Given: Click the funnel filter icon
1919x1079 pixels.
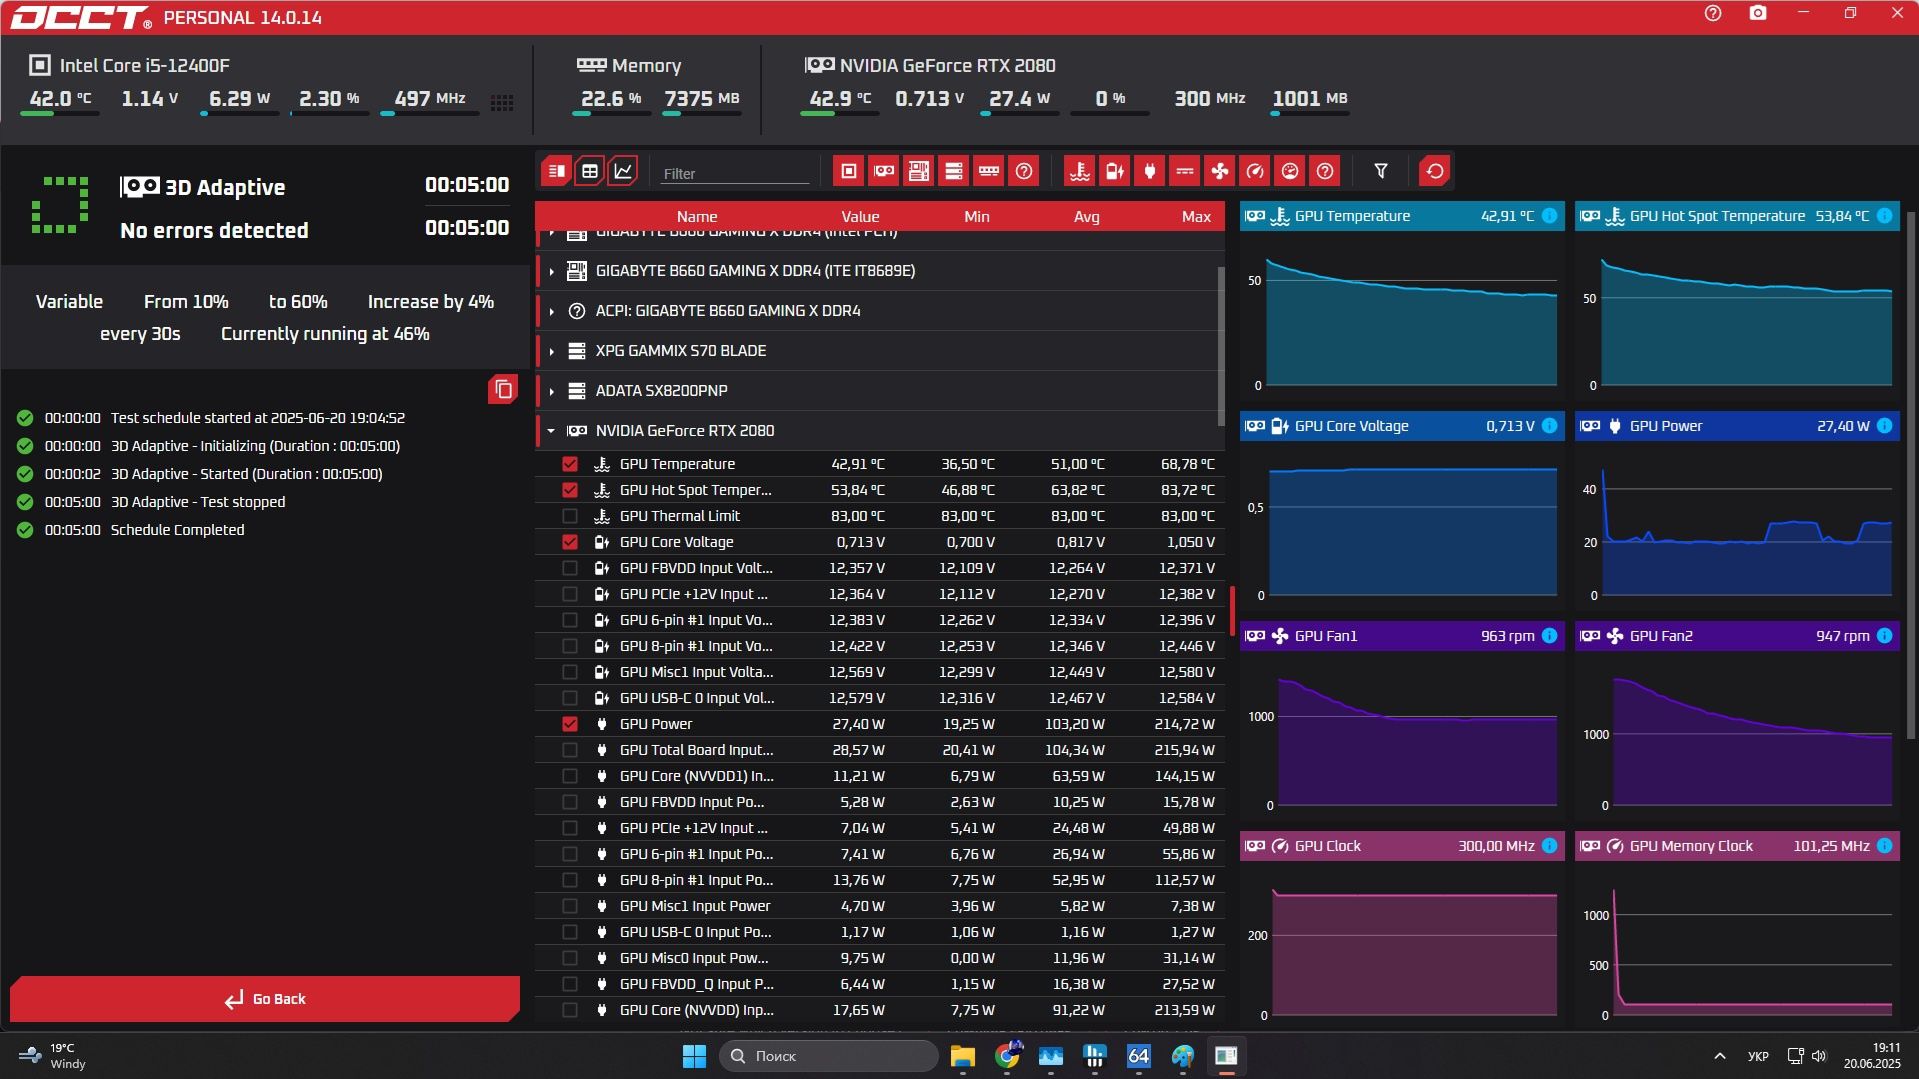Looking at the screenshot, I should 1381,171.
